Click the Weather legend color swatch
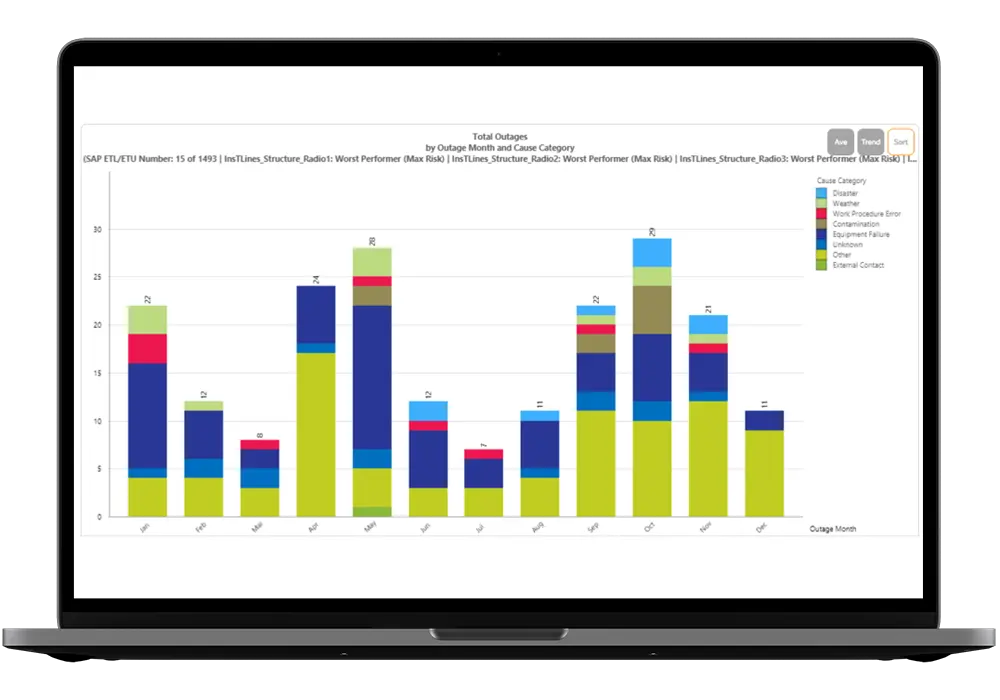The height and width of the screenshot is (700, 1000). pyautogui.click(x=822, y=203)
